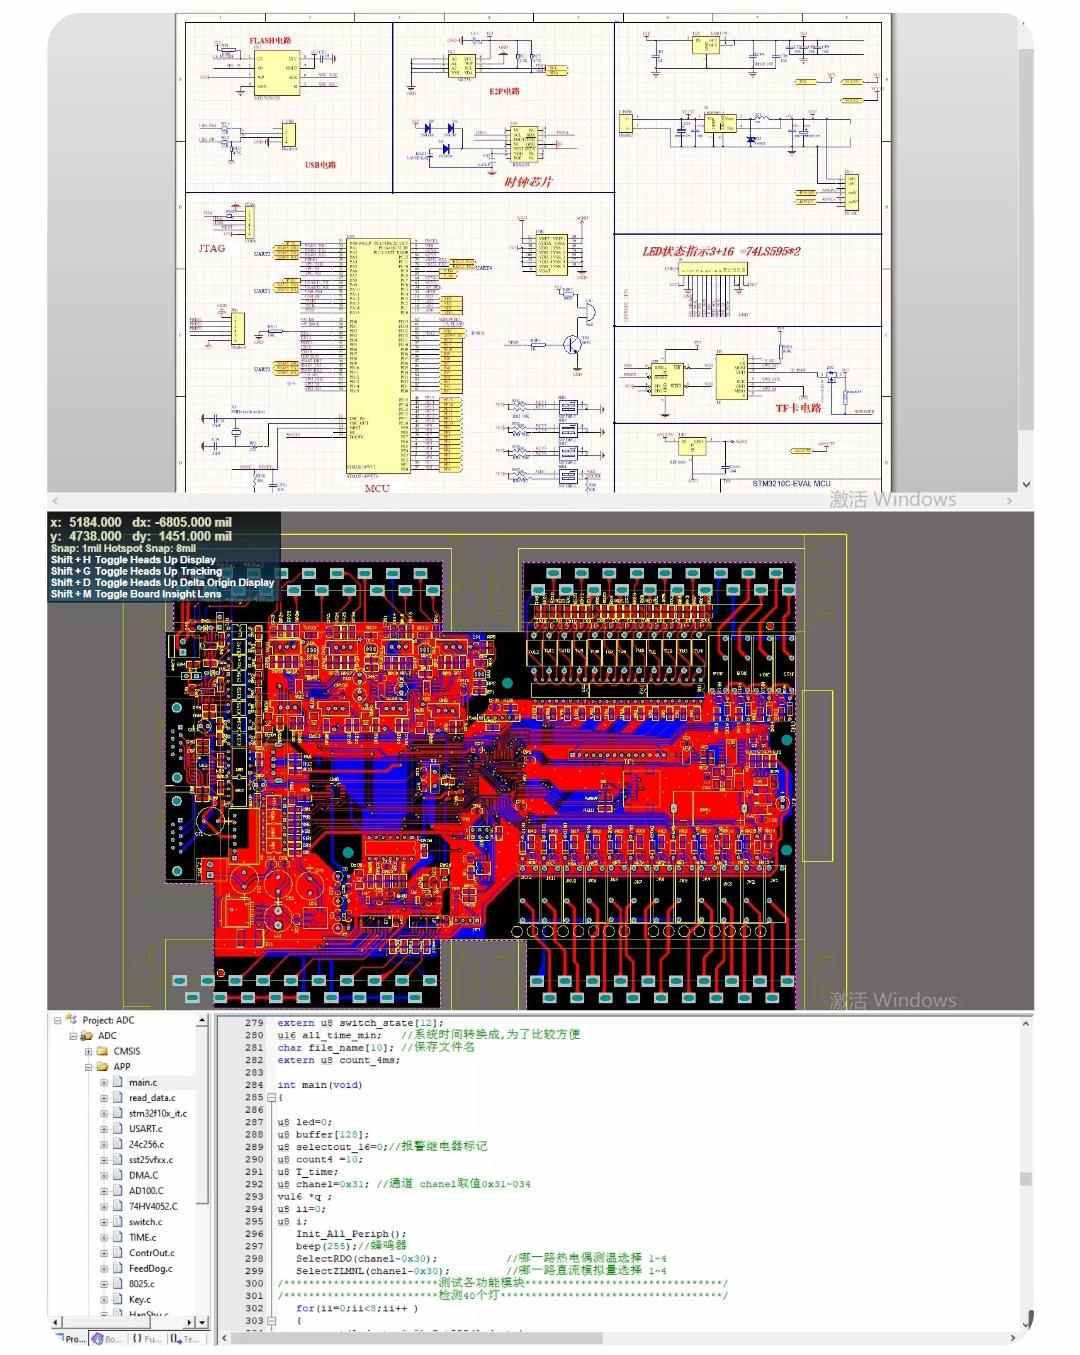Click the sst25vfxx.c file icon
The width and height of the screenshot is (1080, 1355).
[x=118, y=1160]
